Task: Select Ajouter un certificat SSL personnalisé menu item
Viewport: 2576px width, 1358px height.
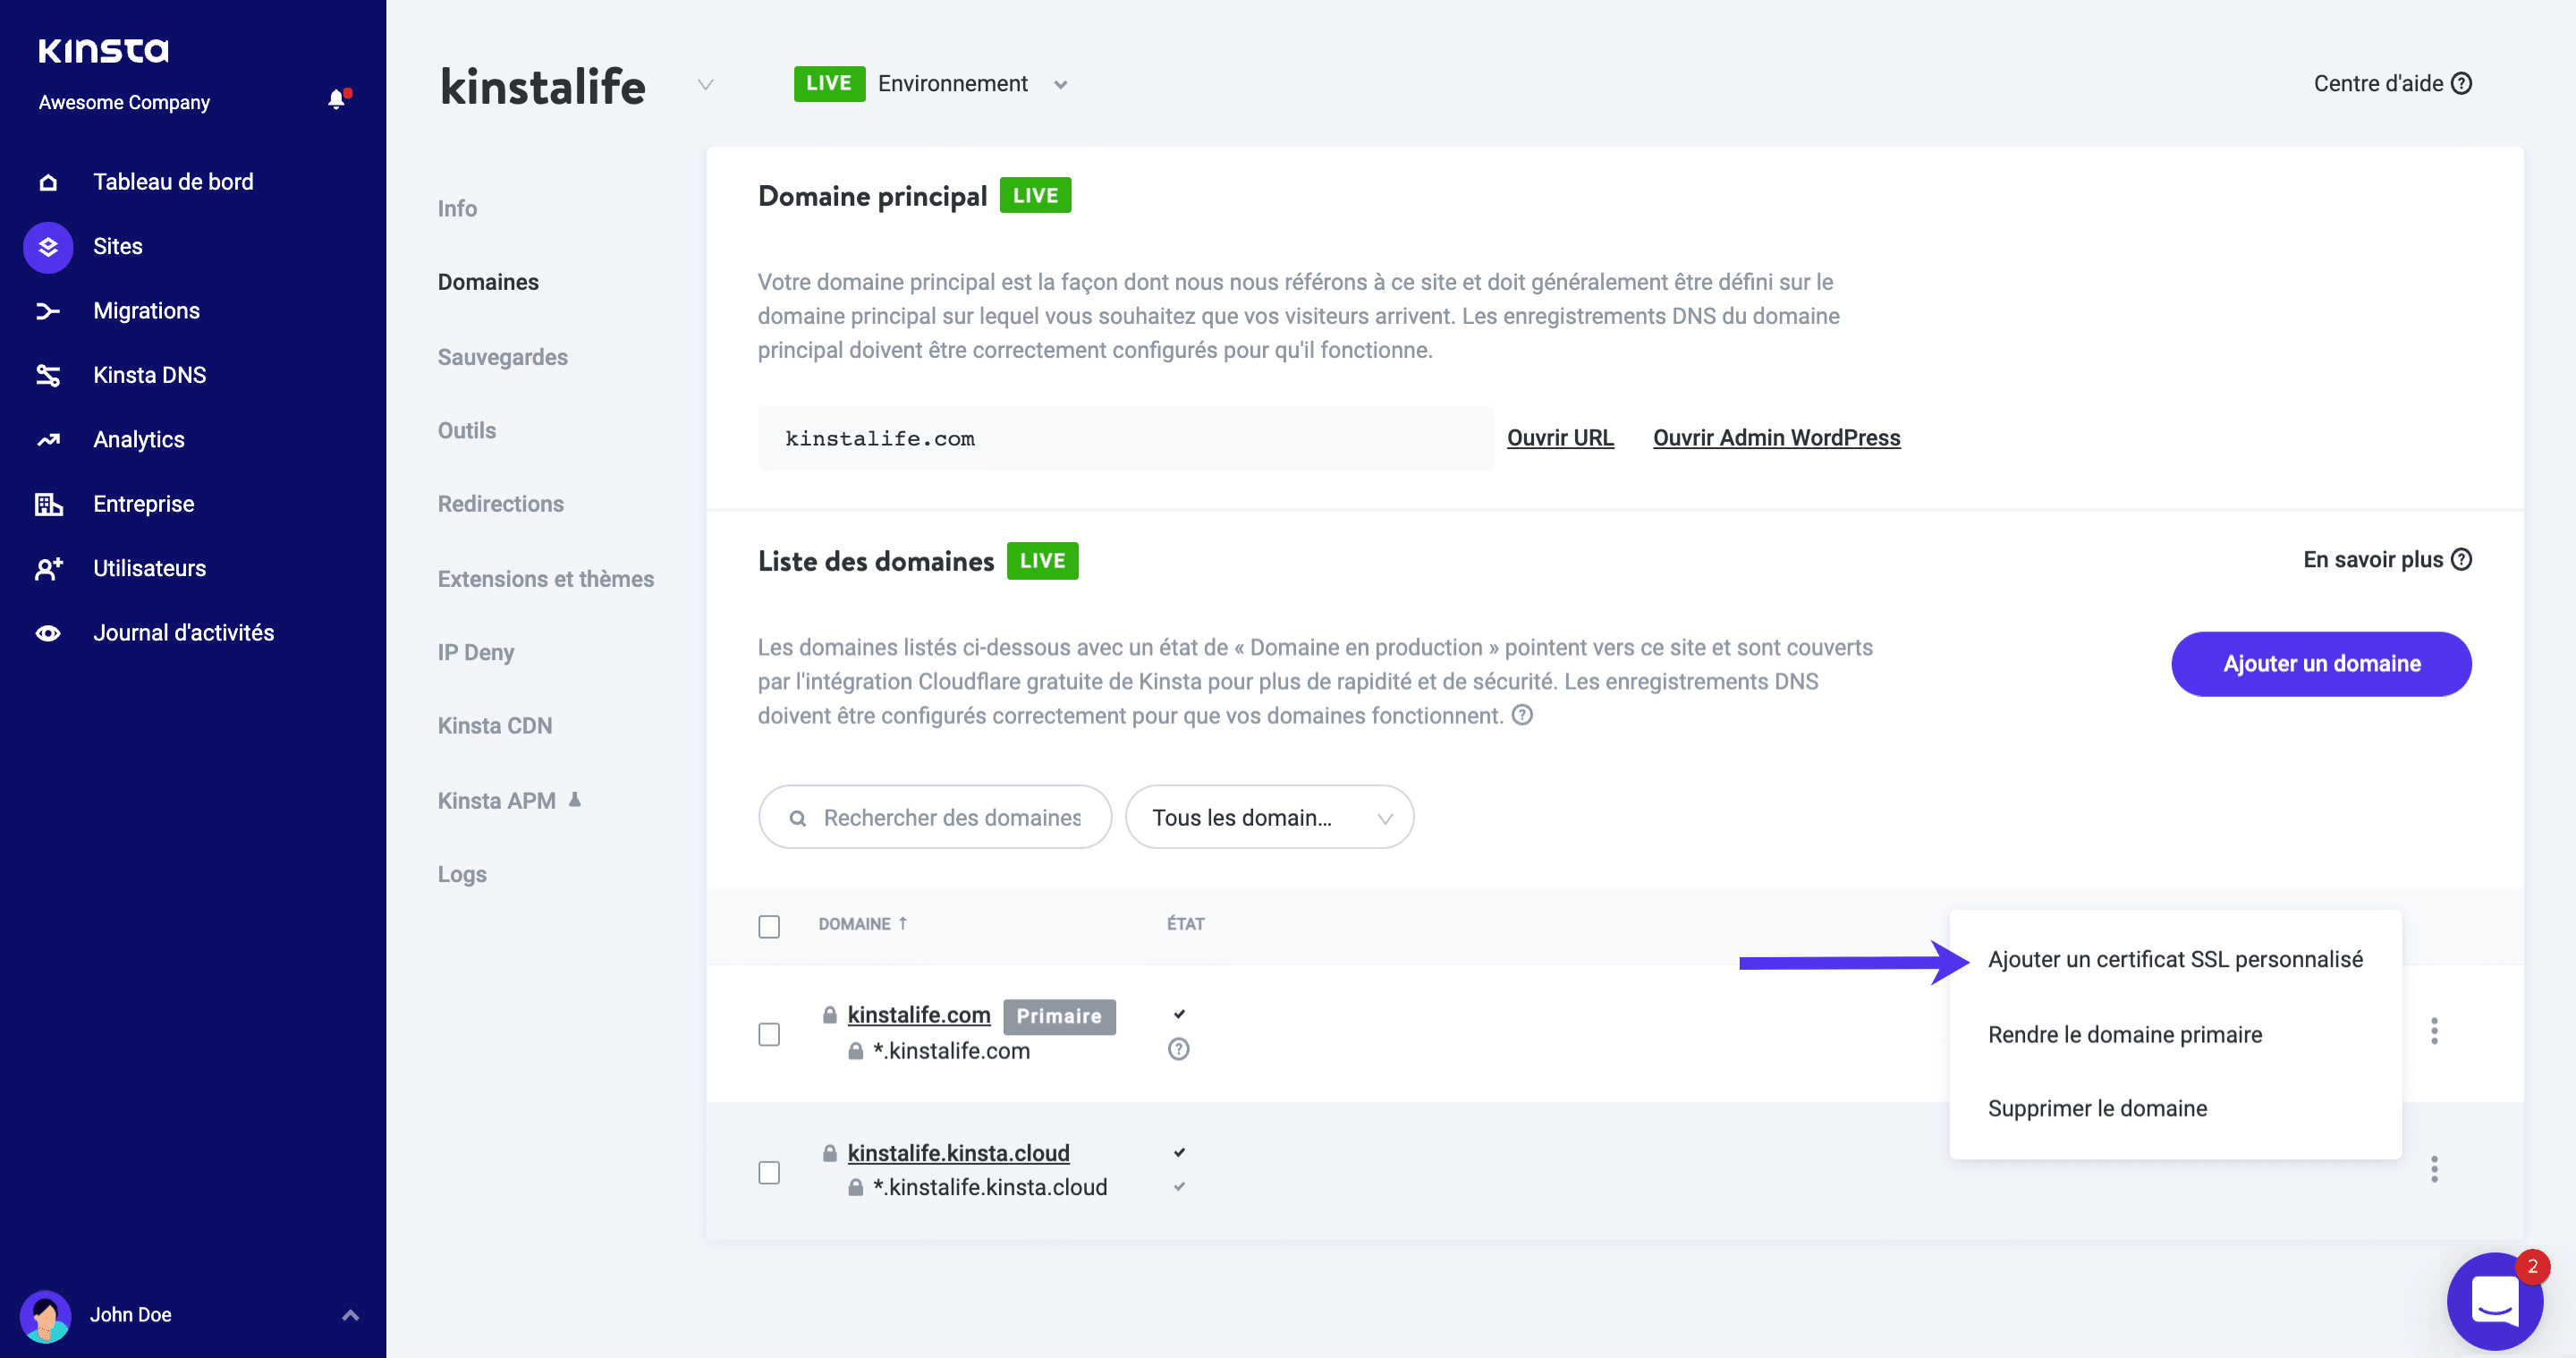Action: coord(2177,959)
